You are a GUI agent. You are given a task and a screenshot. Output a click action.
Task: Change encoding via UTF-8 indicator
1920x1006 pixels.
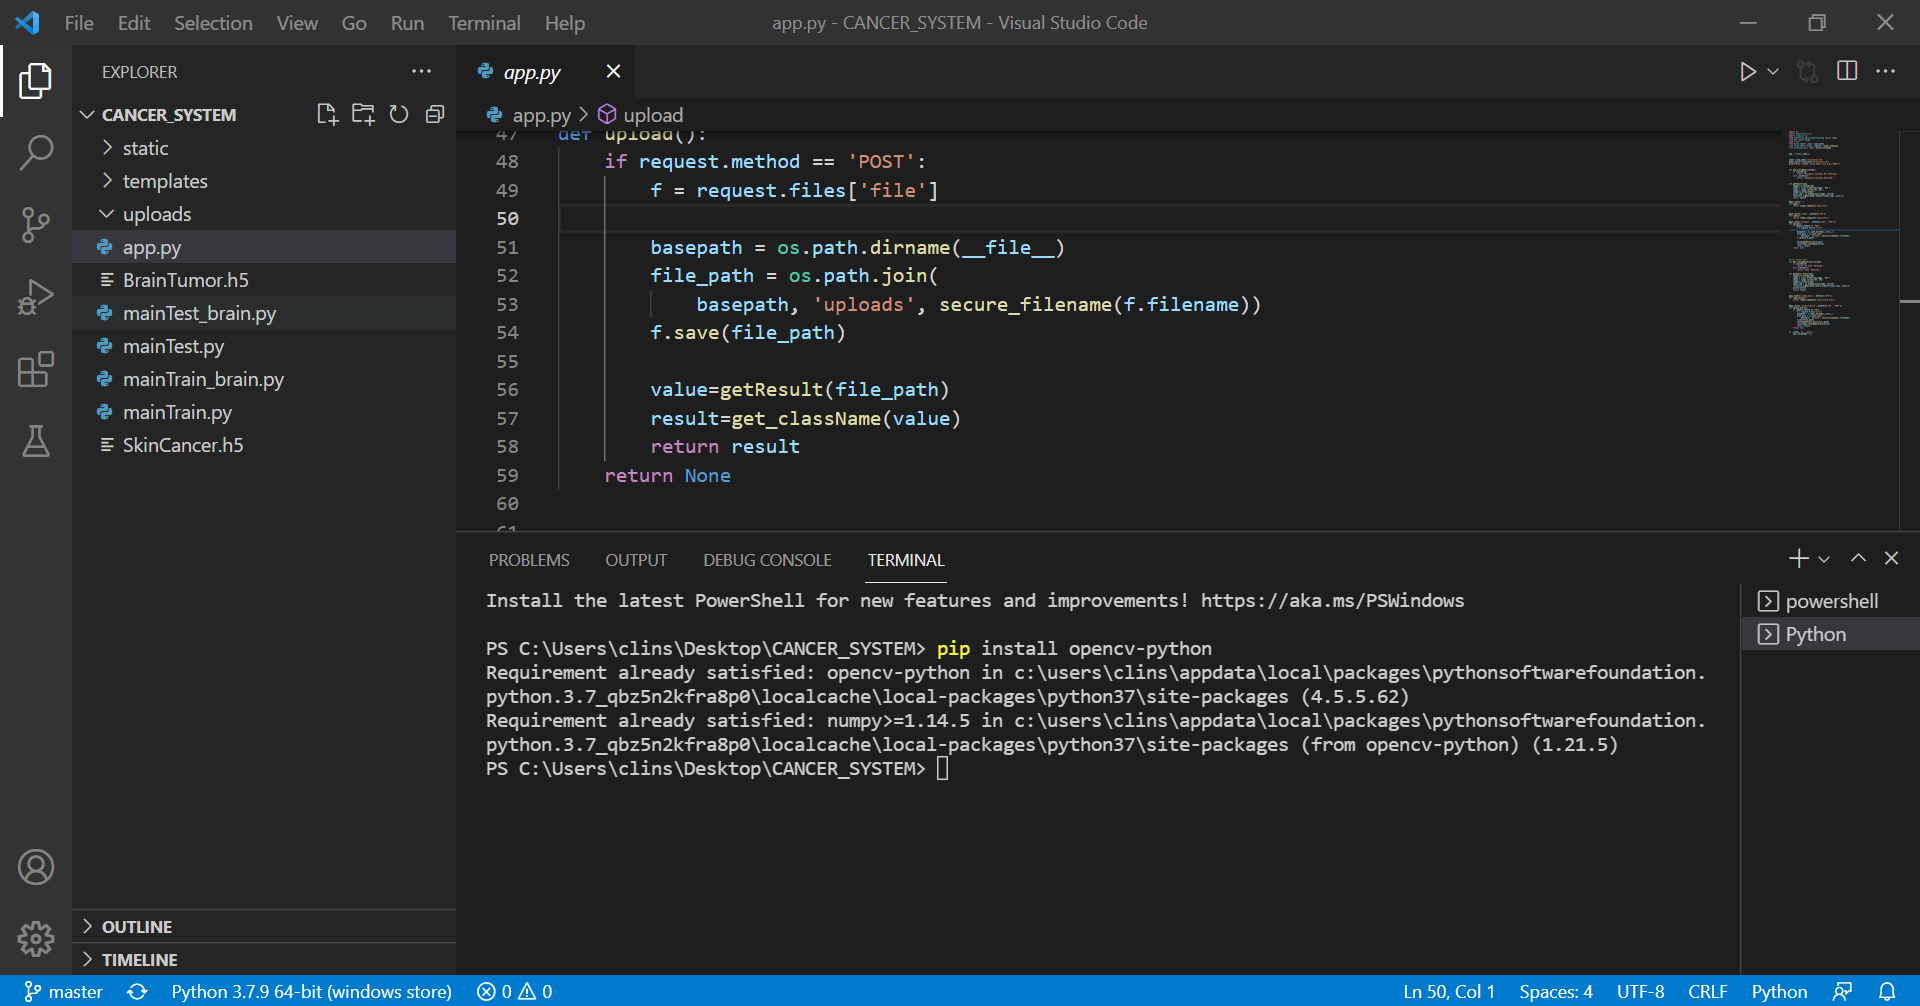click(1641, 991)
